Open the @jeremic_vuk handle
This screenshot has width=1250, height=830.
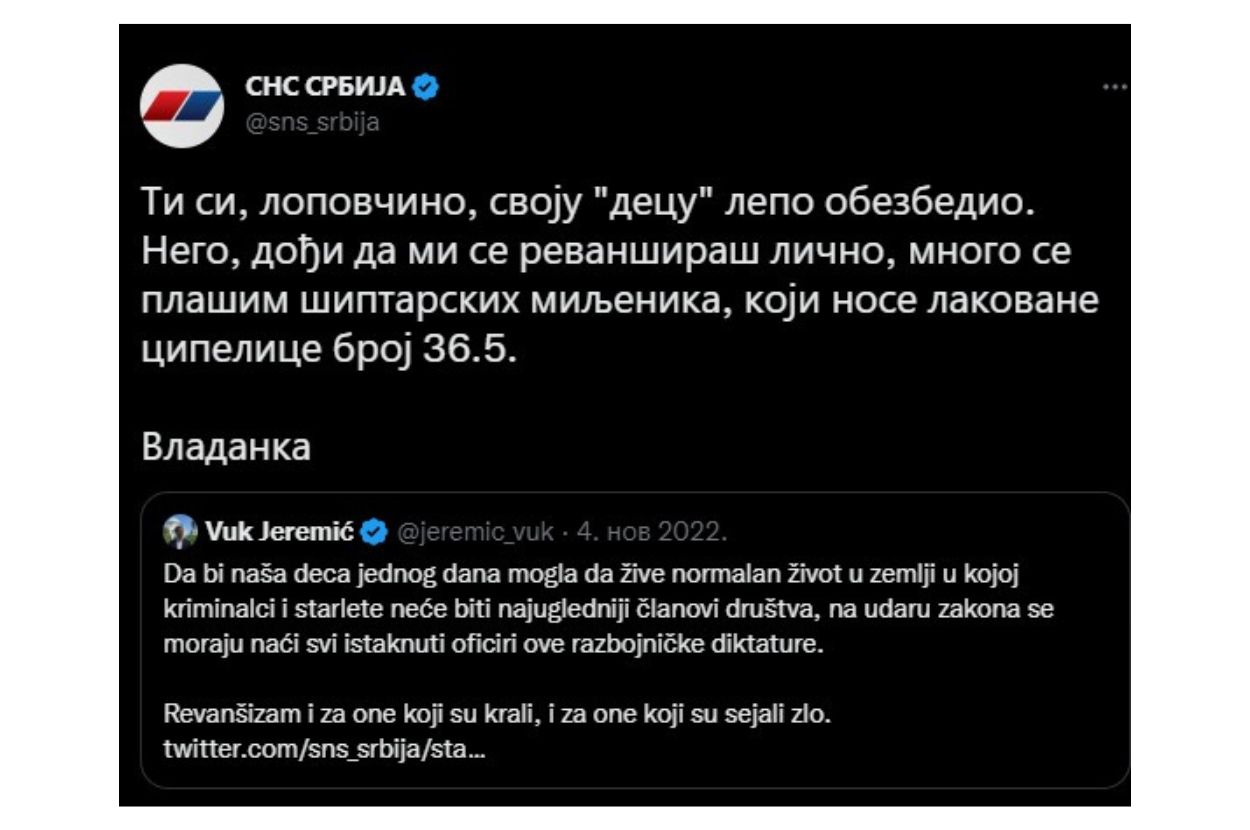[x=475, y=532]
